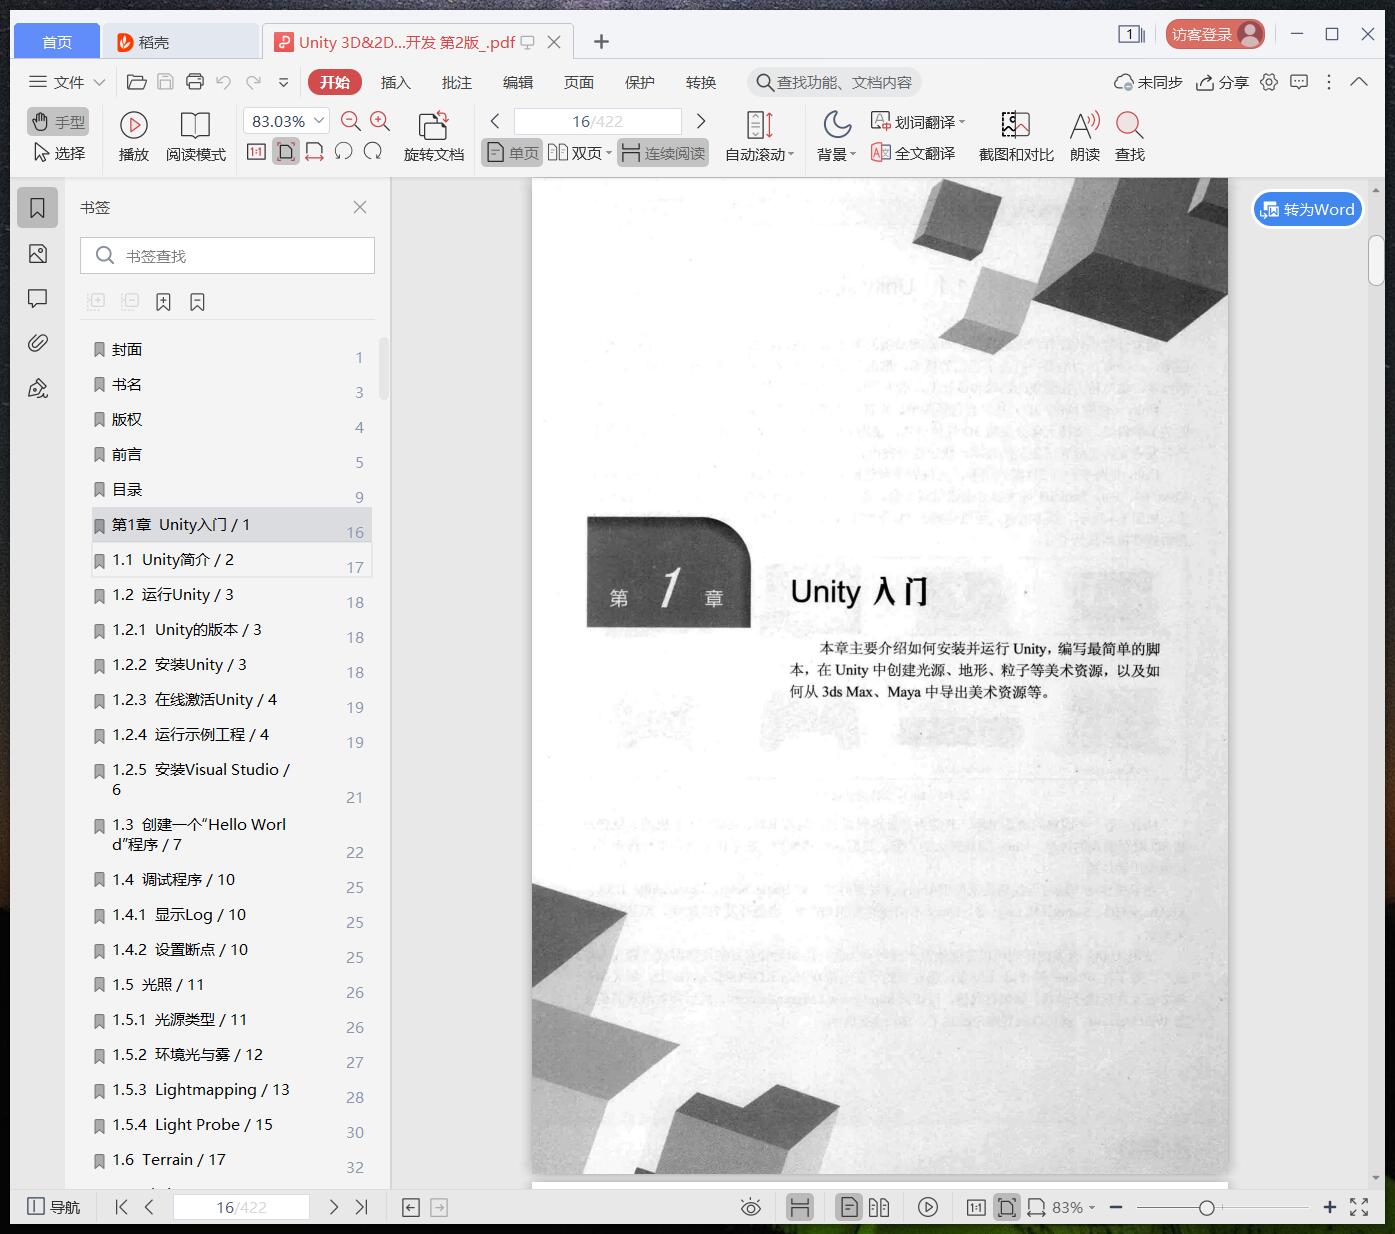
Task: Switch to the 转换 tab
Action: (701, 82)
